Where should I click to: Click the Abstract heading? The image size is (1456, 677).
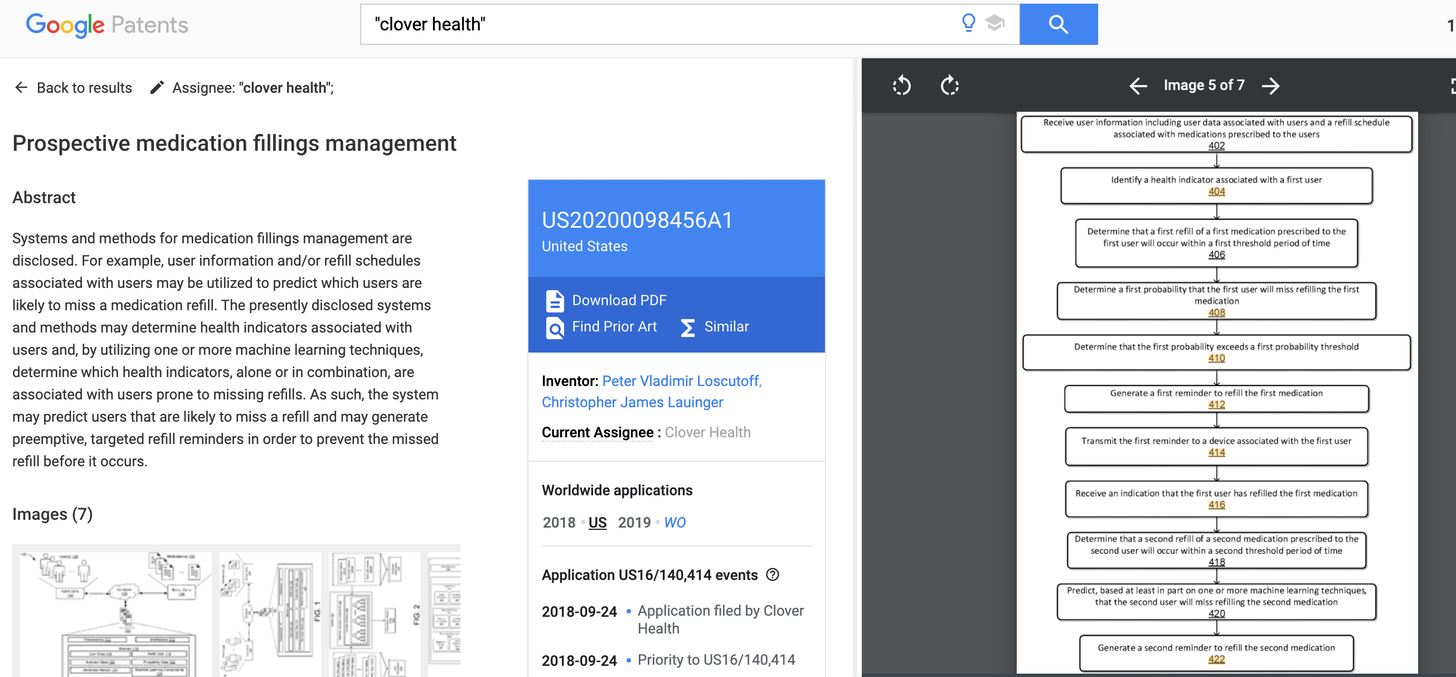tap(44, 198)
